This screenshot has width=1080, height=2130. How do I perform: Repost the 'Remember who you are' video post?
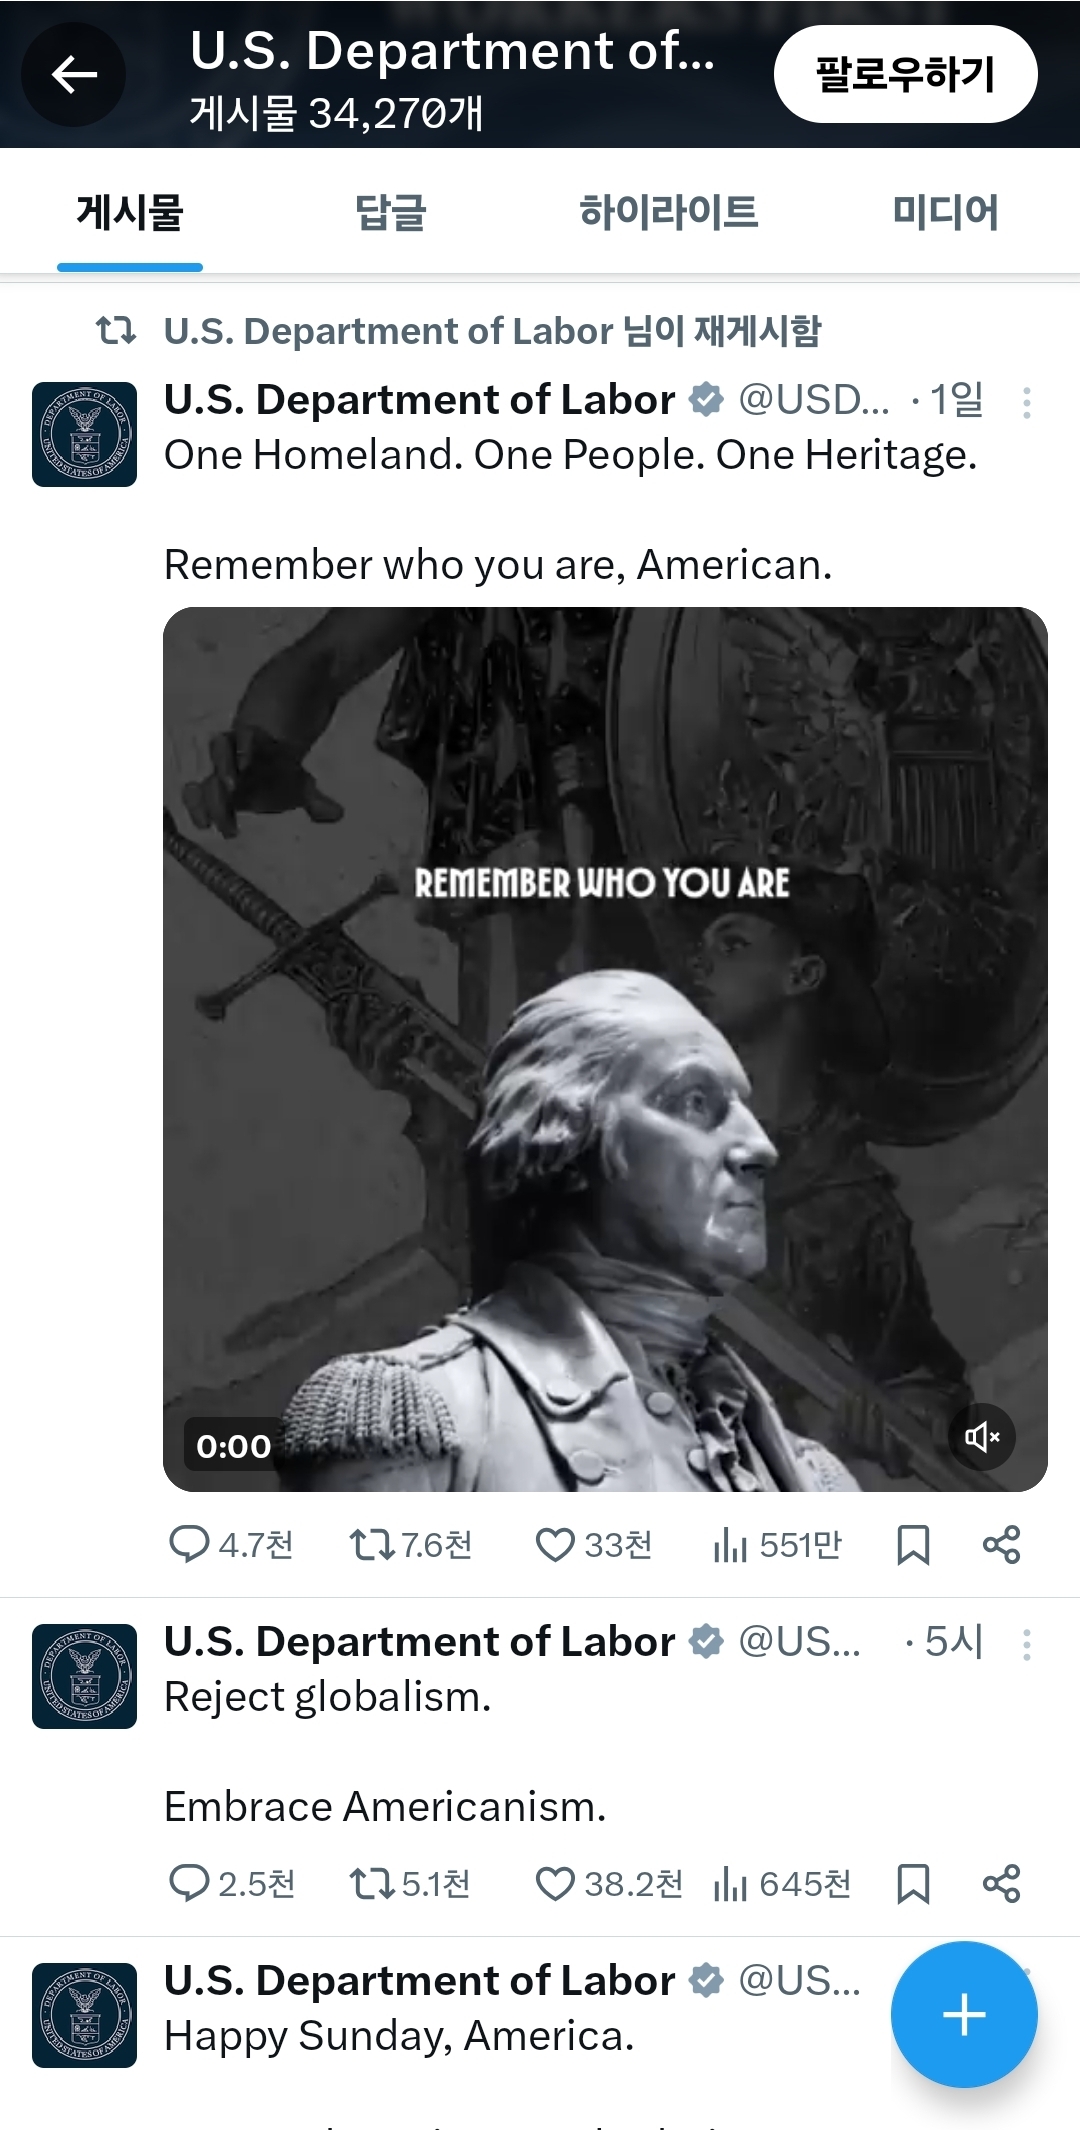click(371, 1545)
